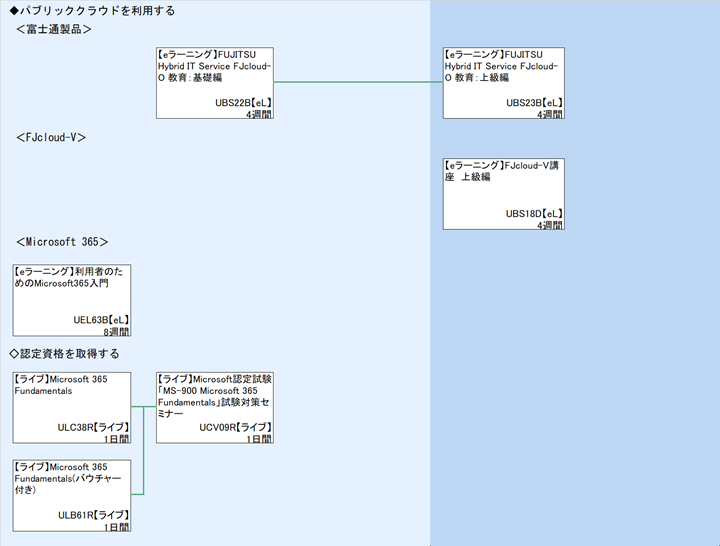Screen dimensions: 720x546
Task: Open Microsoft 365 Fundamentals course ULC38R
Action: pyautogui.click(x=72, y=408)
